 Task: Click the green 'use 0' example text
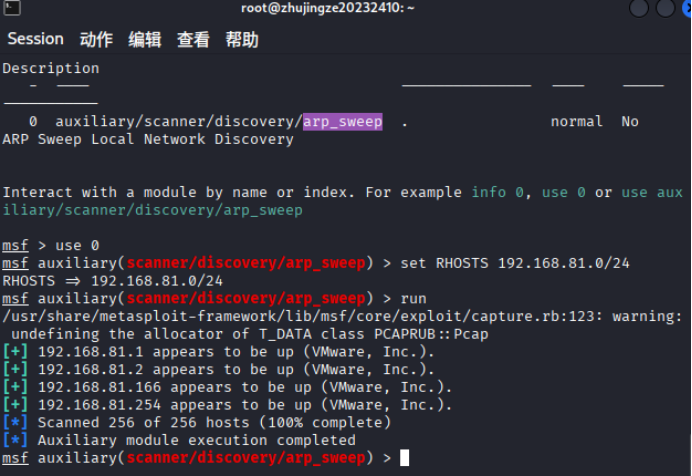pos(564,192)
